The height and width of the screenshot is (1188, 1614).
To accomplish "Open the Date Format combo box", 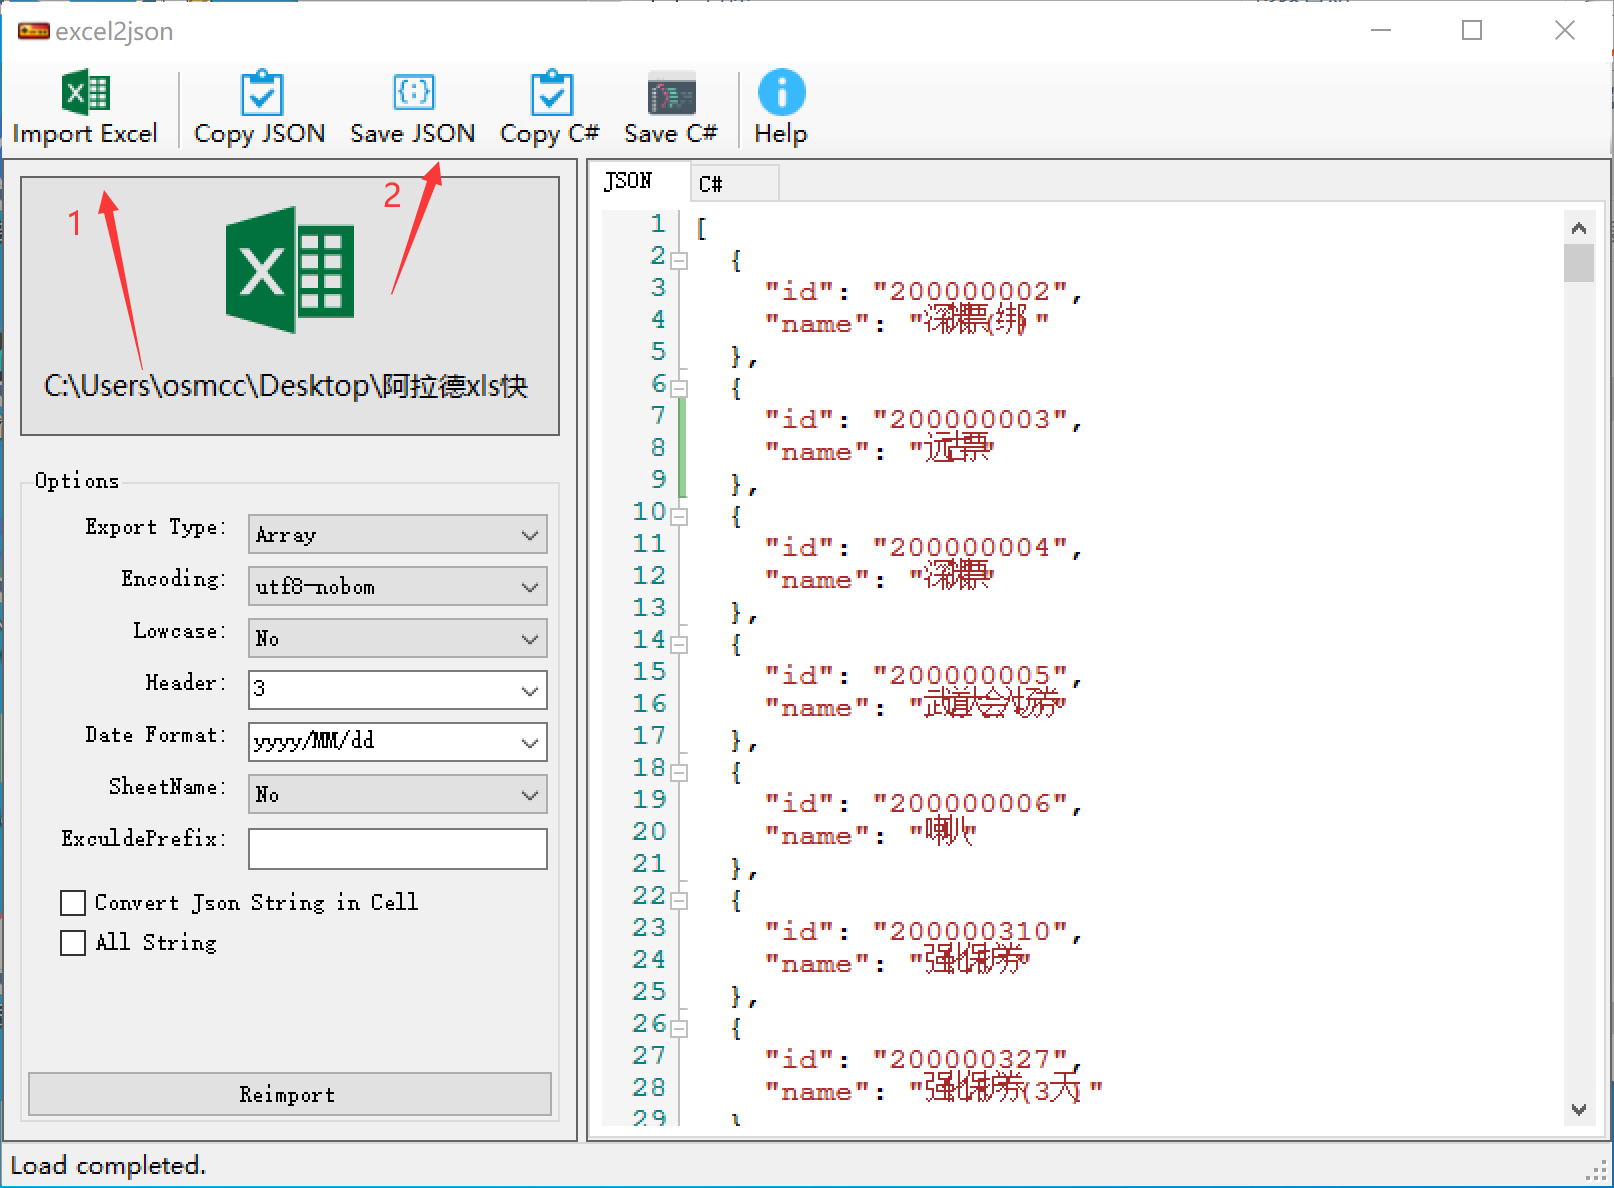I will point(398,742).
